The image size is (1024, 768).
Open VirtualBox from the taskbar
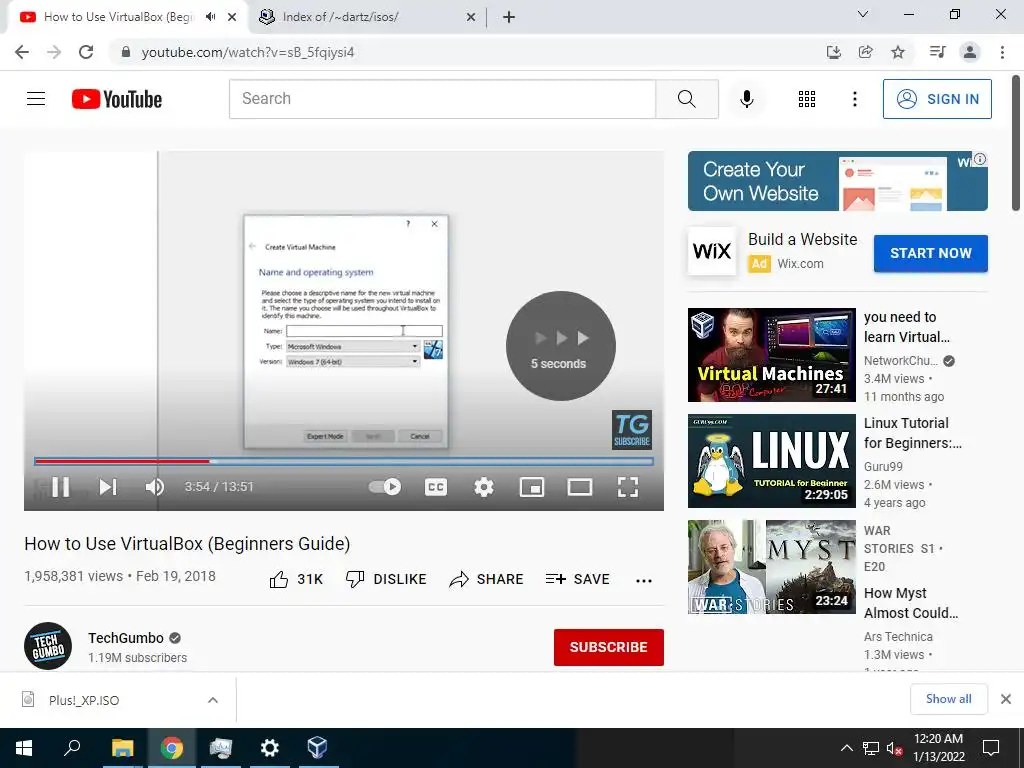[317, 748]
